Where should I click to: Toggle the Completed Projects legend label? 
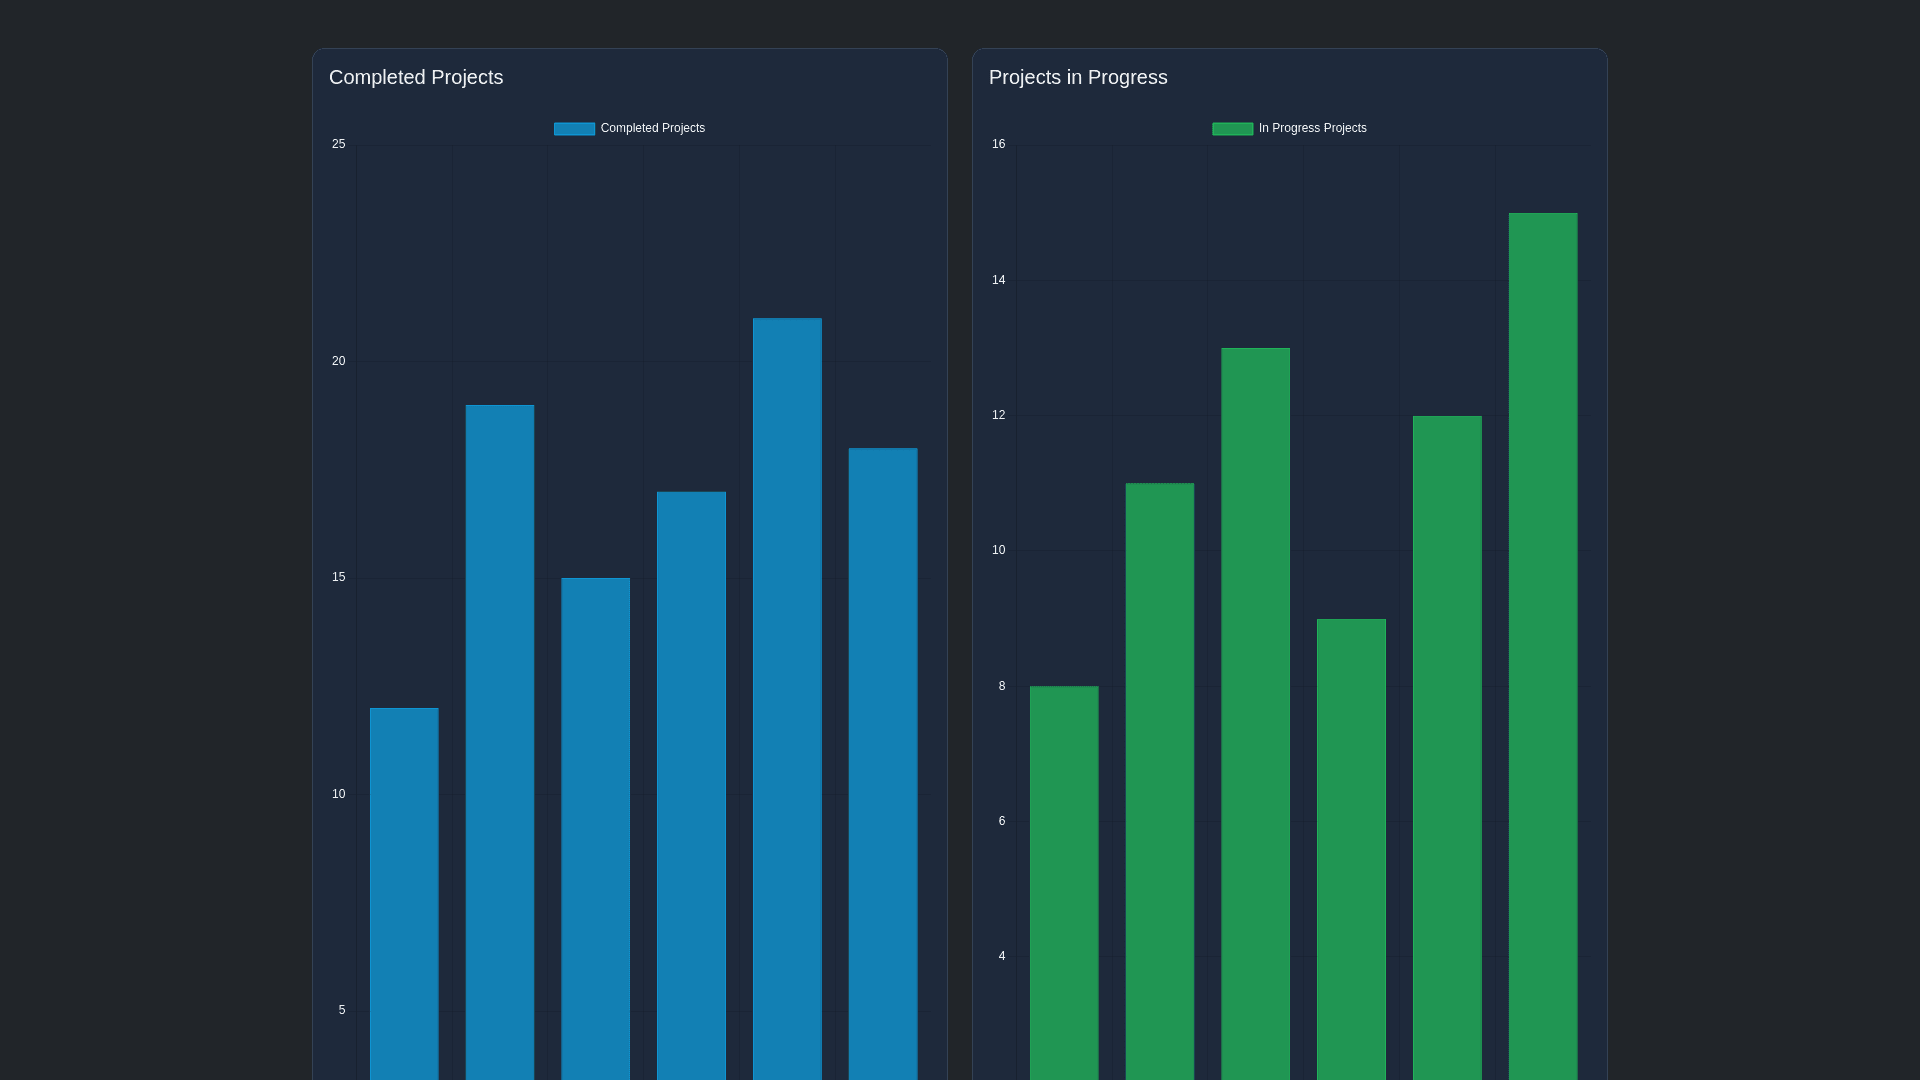coord(652,128)
